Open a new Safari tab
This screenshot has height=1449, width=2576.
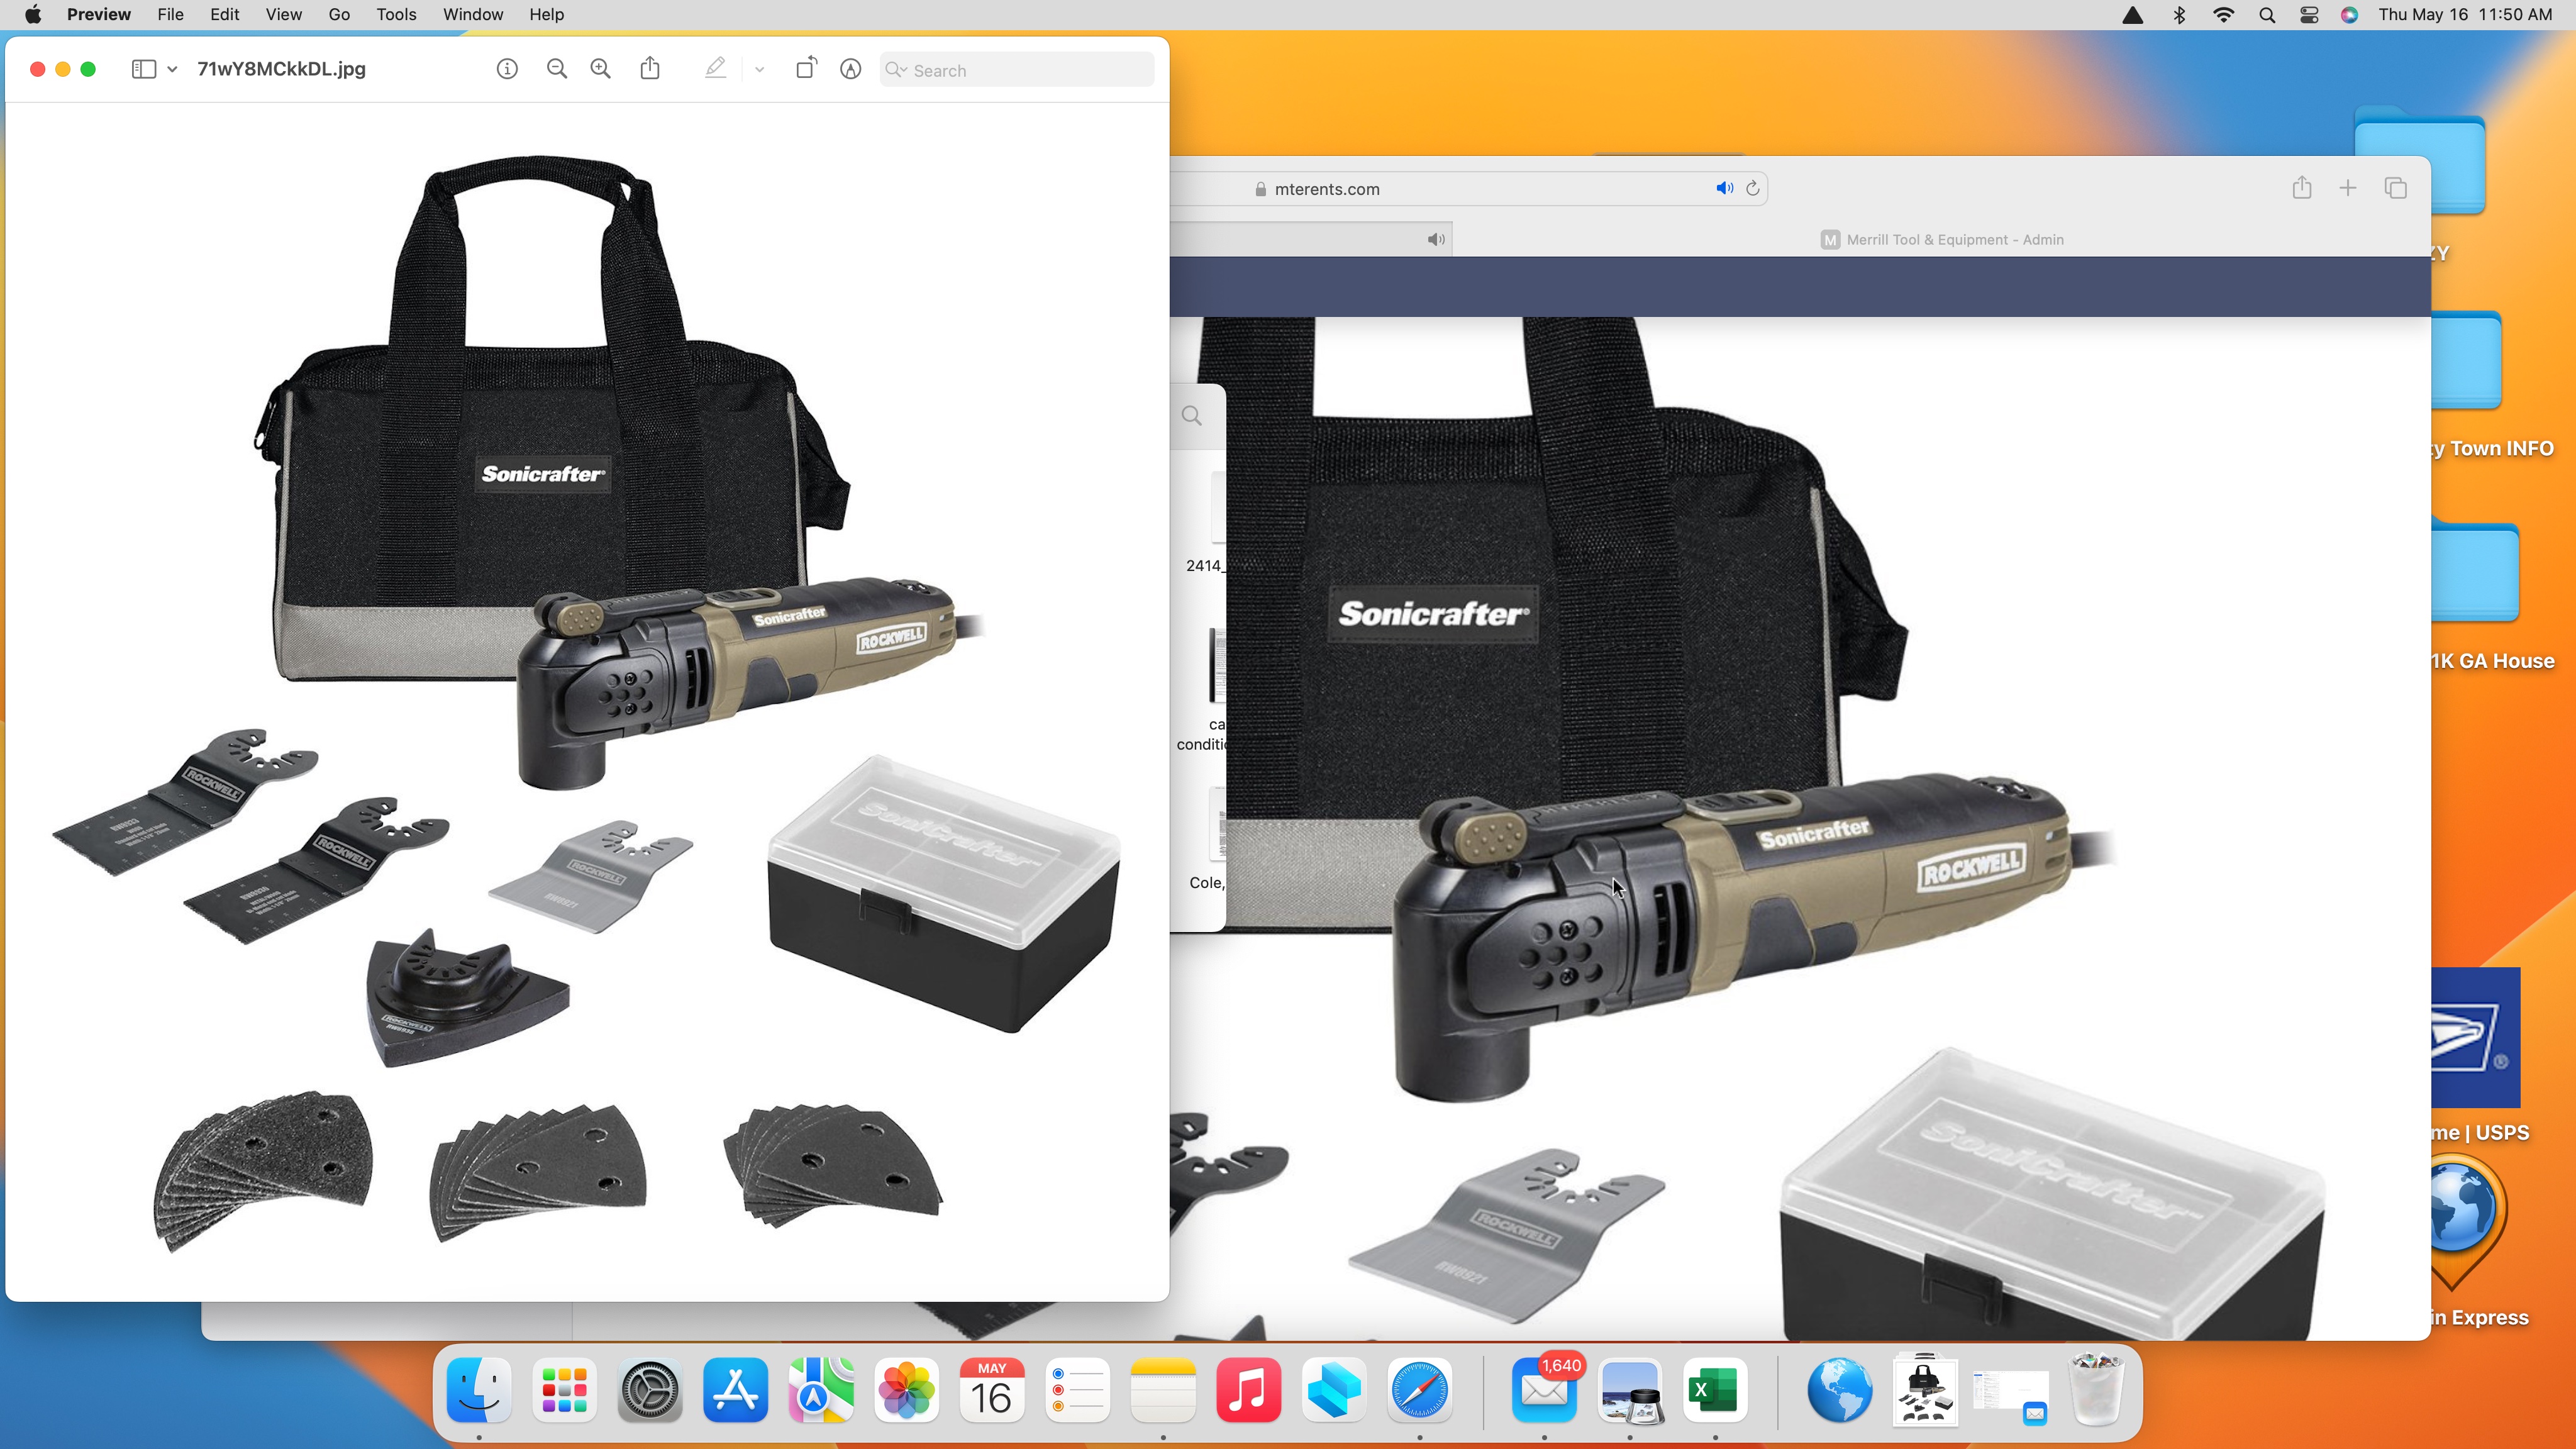pos(2348,188)
